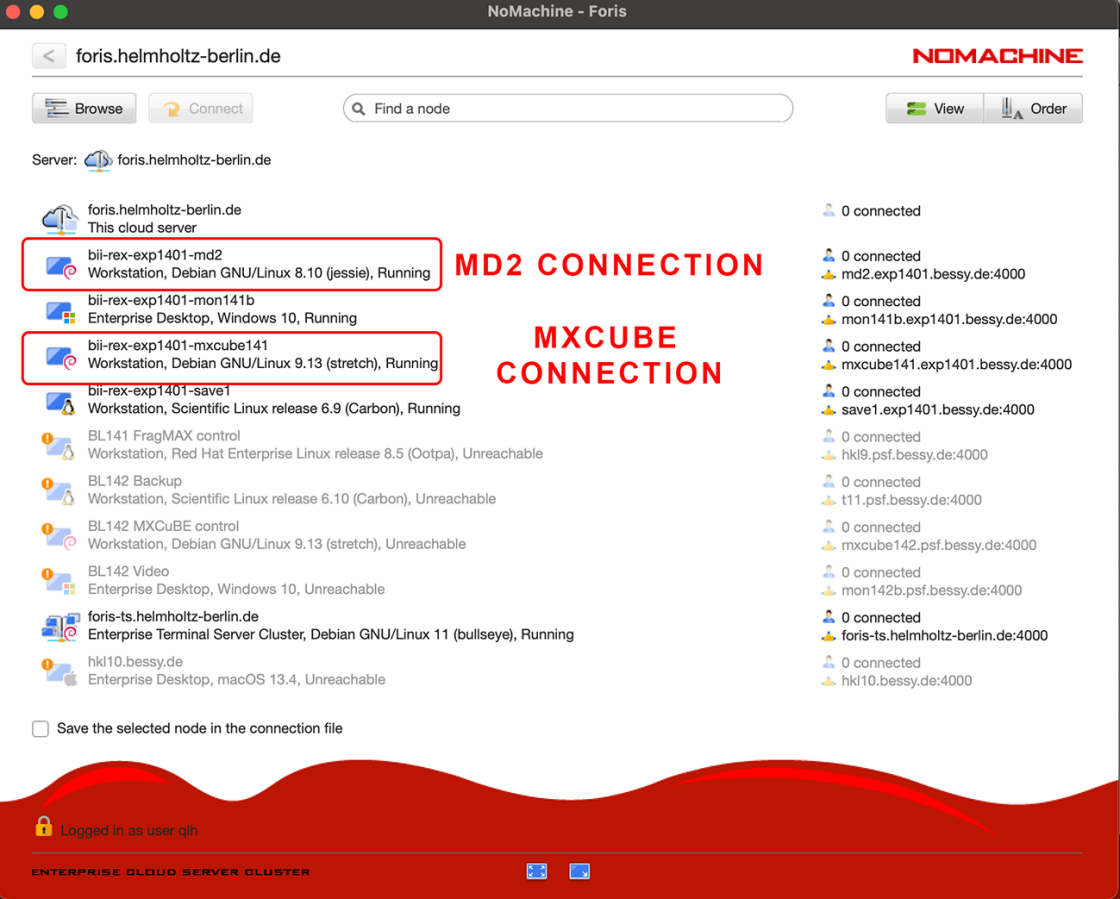Click the grayed Connect button
Viewport: 1120px width, 899px height.
click(201, 109)
